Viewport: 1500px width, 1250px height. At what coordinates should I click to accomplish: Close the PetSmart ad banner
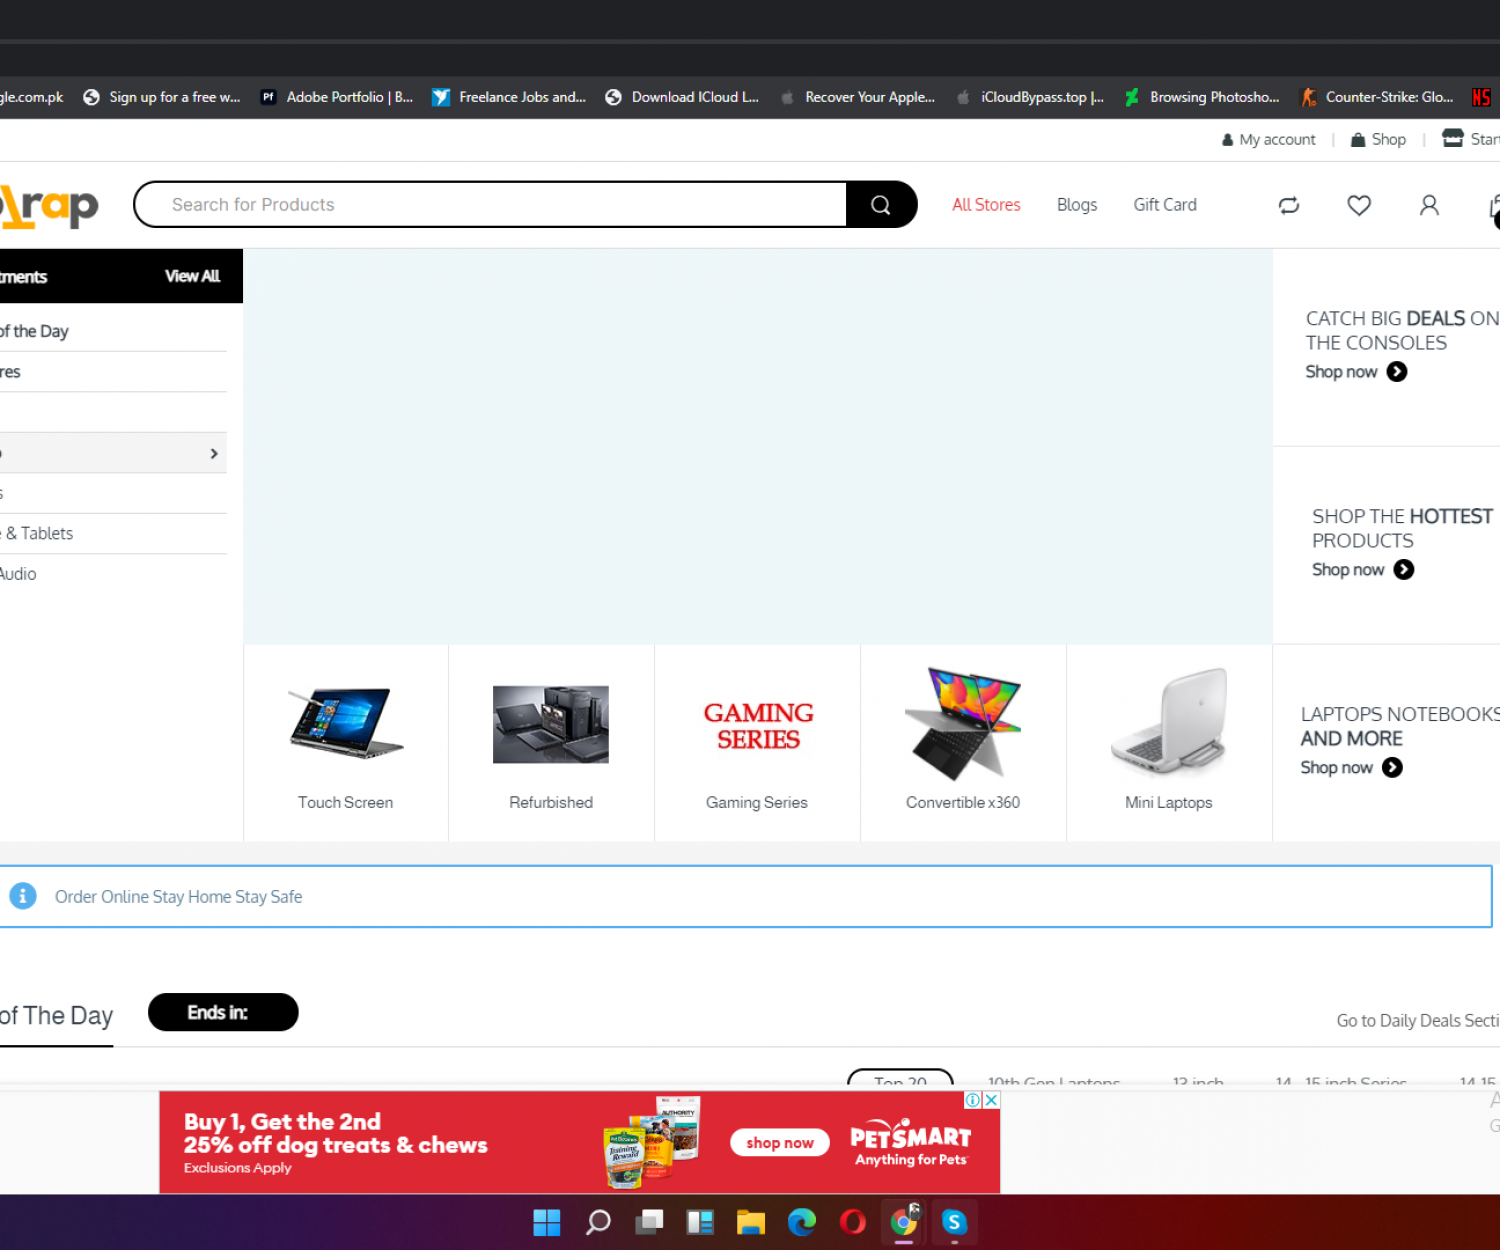tap(991, 1100)
